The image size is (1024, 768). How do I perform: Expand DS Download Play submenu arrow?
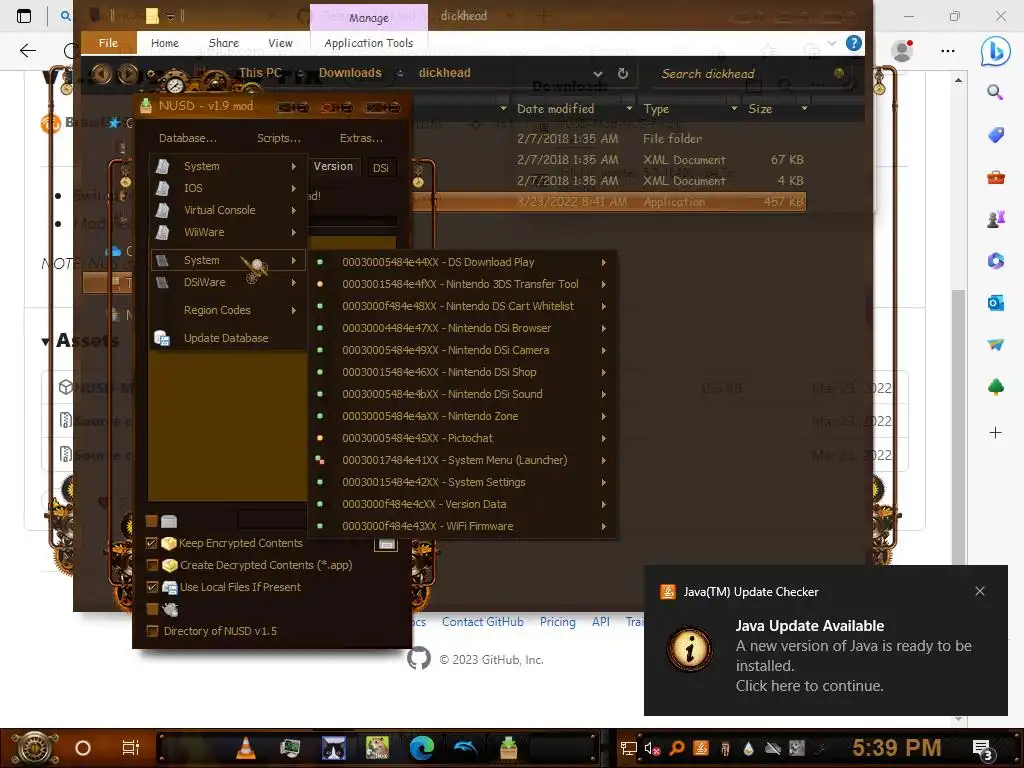(x=603, y=263)
